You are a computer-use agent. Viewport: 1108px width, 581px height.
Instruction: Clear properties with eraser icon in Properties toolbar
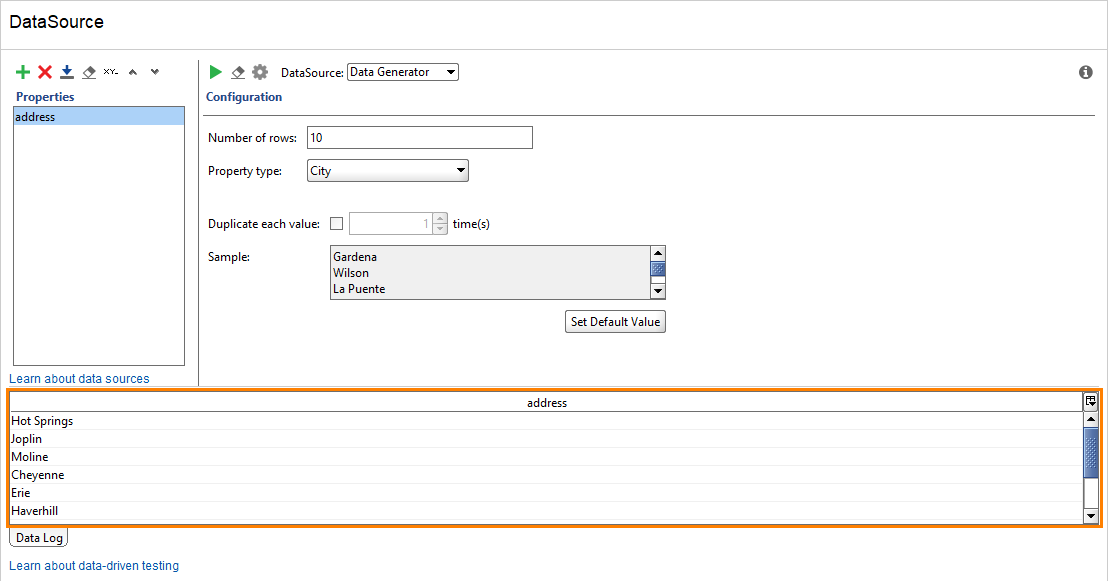coord(89,72)
